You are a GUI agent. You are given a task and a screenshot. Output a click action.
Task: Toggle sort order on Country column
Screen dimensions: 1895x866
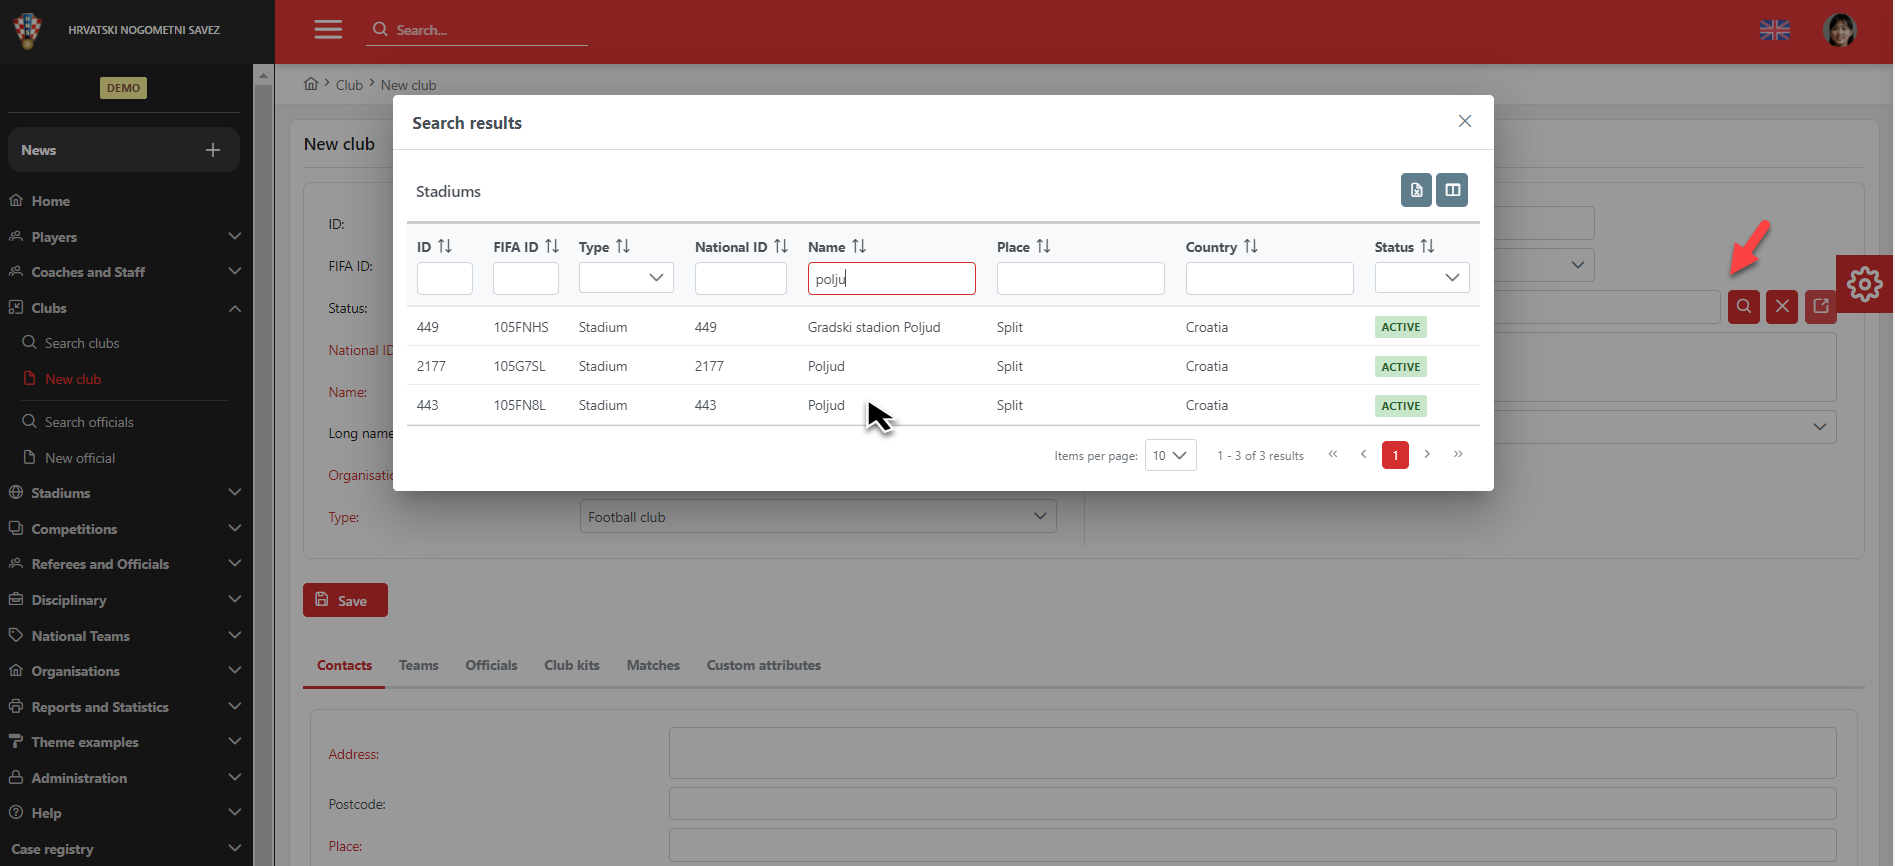[x=1250, y=246]
